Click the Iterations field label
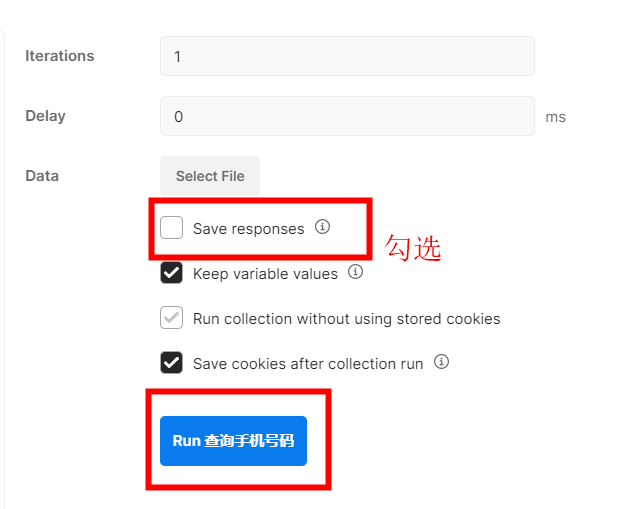 [x=60, y=56]
